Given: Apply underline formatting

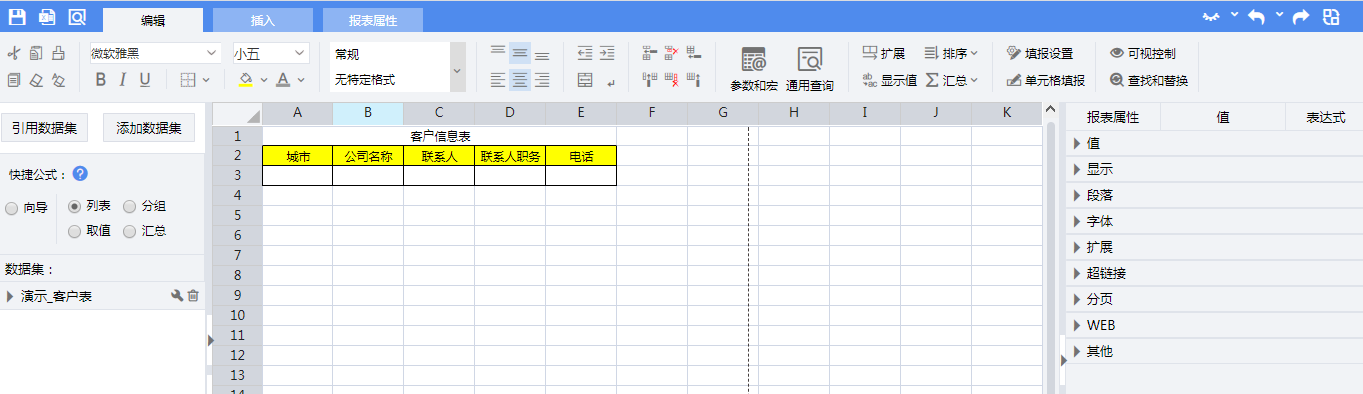Looking at the screenshot, I should click(145, 80).
